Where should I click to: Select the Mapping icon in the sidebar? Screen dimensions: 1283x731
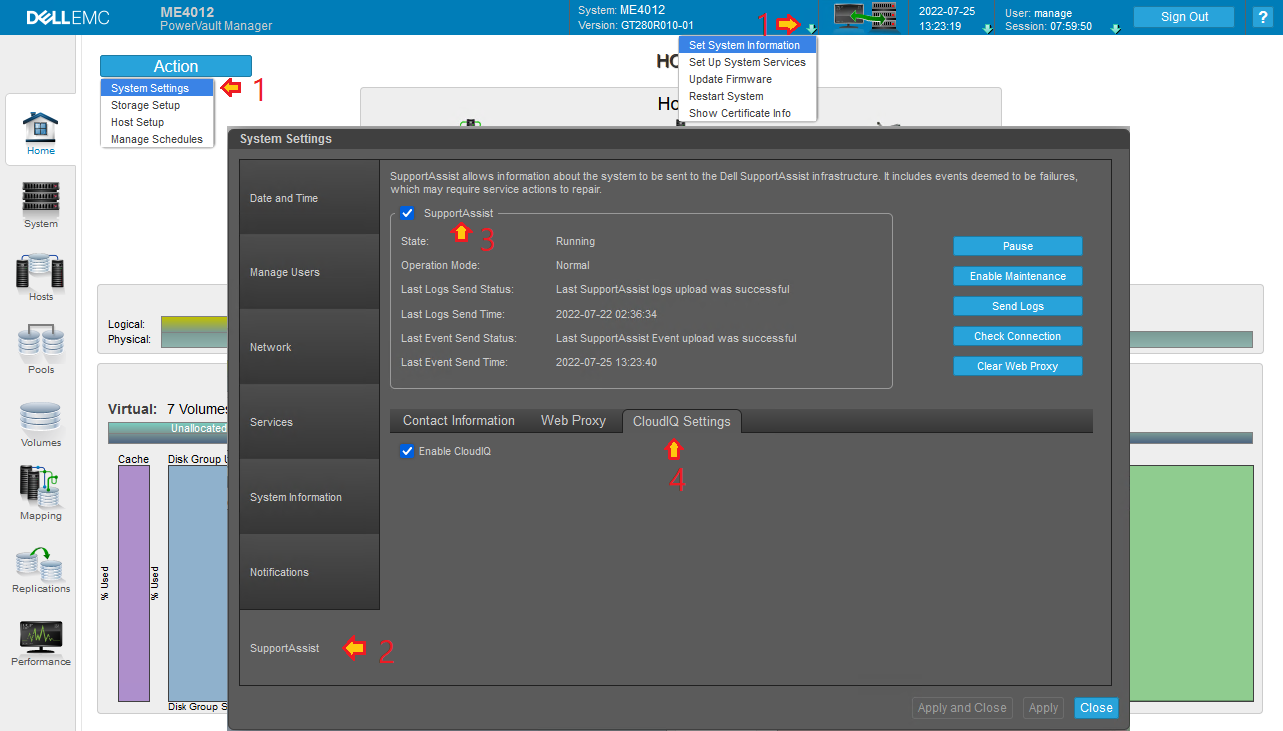[40, 490]
